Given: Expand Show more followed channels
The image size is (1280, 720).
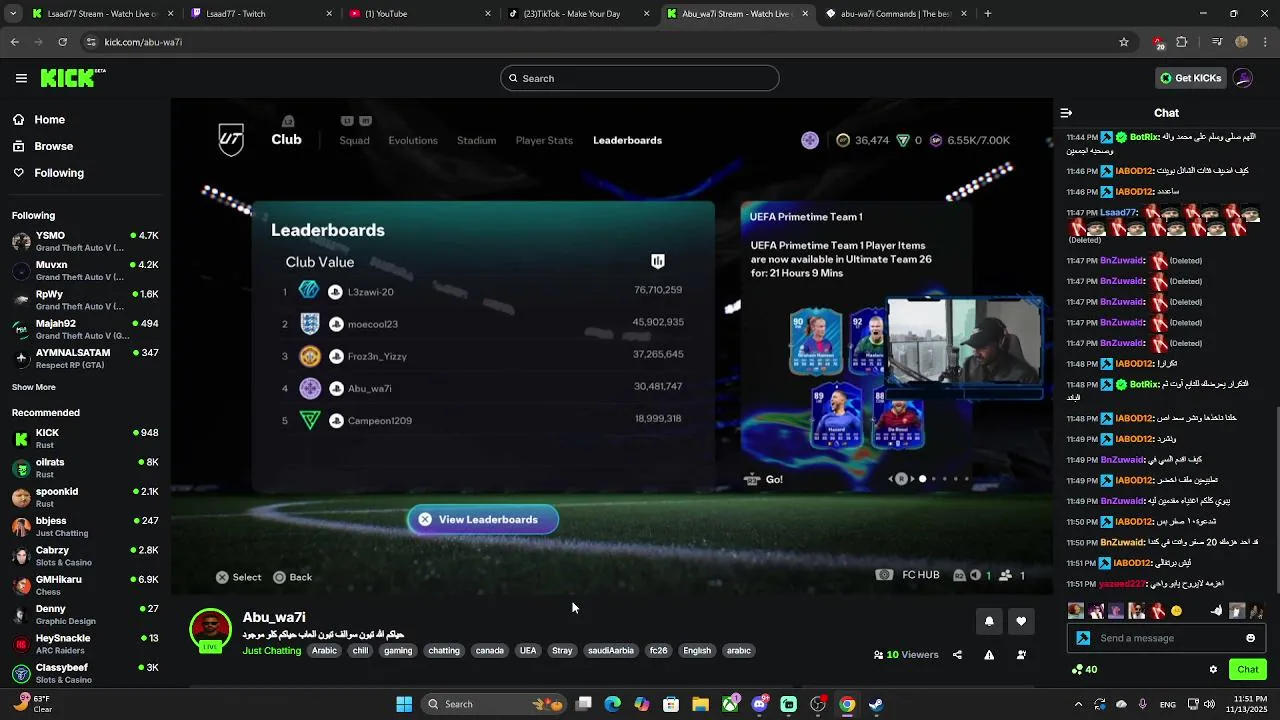Looking at the screenshot, I should pyautogui.click(x=34, y=387).
